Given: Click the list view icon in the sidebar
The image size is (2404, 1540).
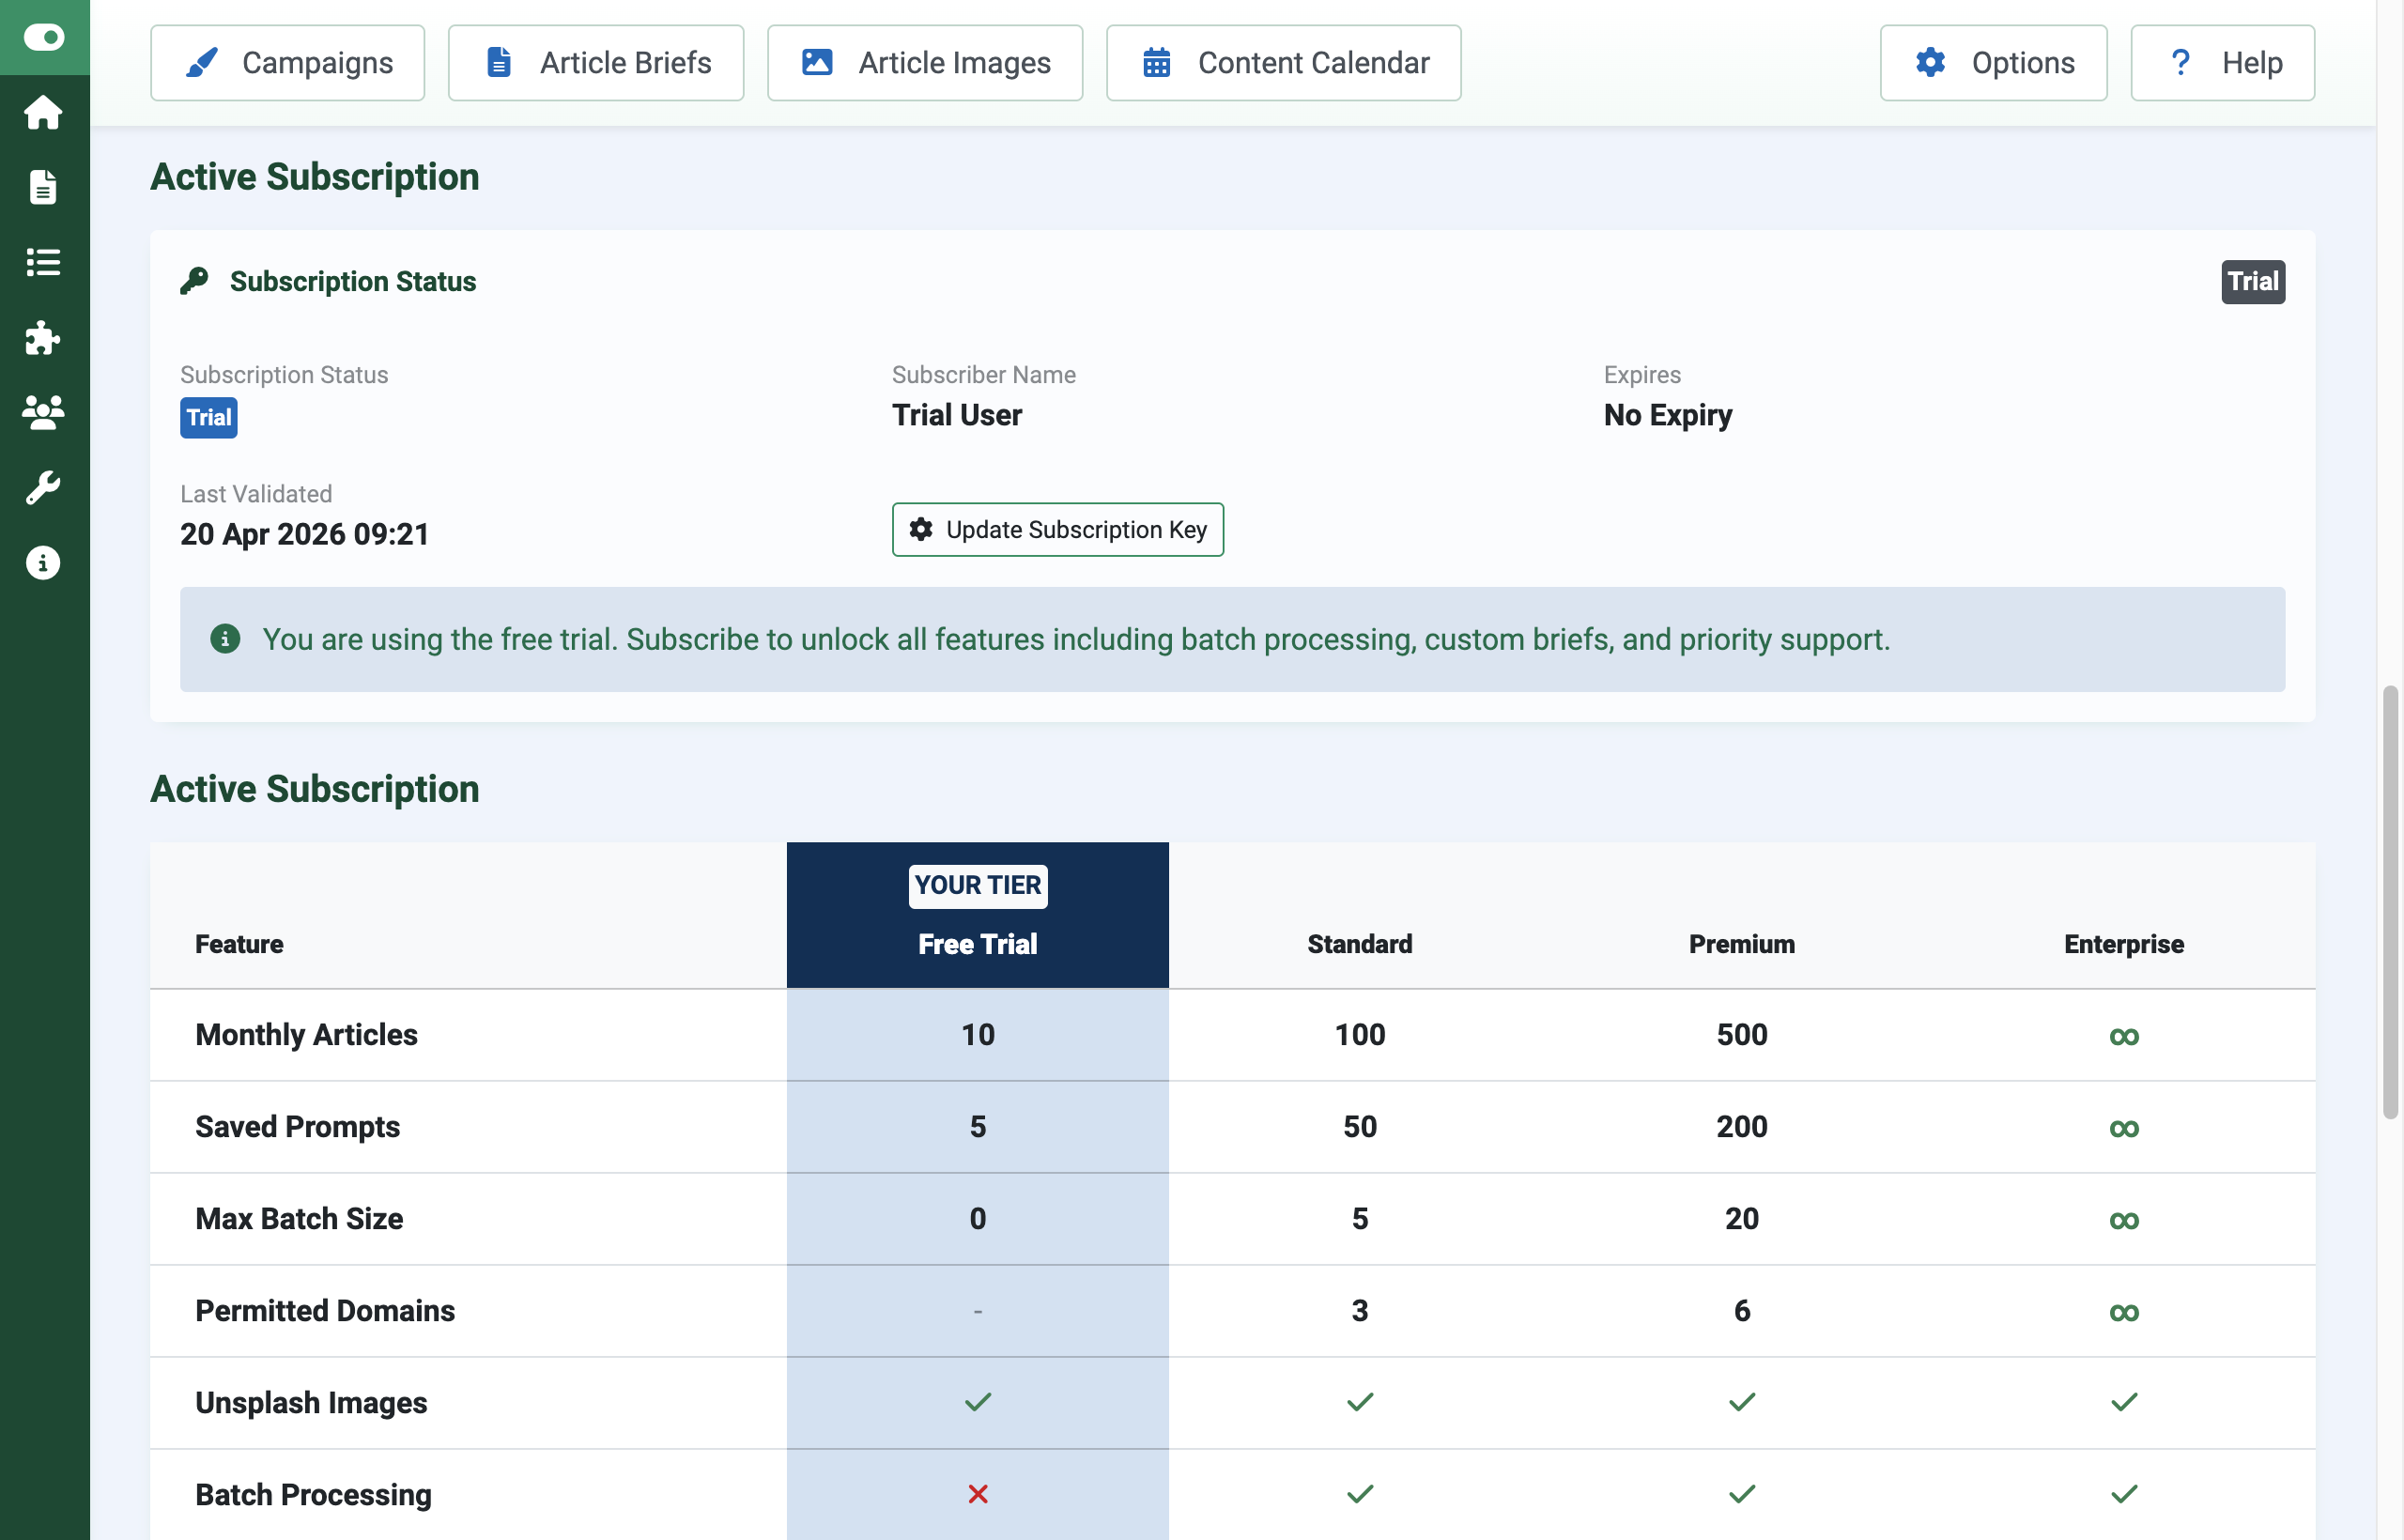Looking at the screenshot, I should coord(44,262).
